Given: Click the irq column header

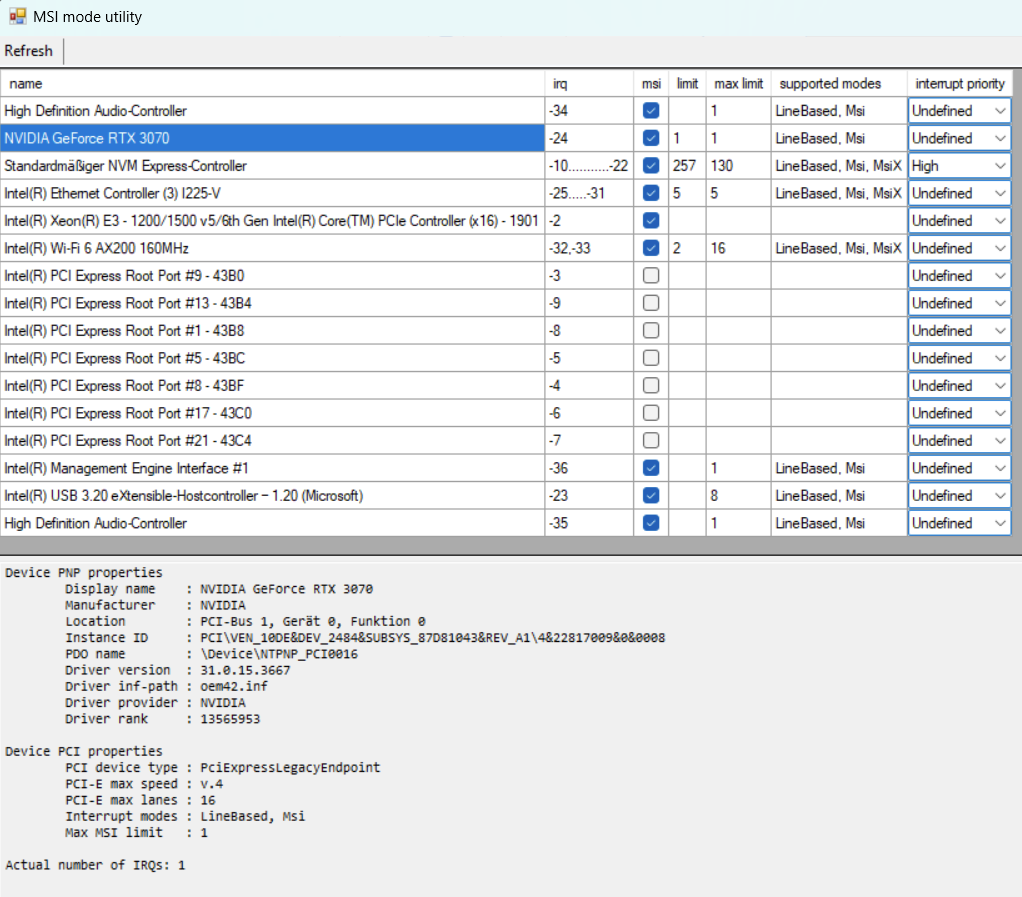Looking at the screenshot, I should 589,83.
